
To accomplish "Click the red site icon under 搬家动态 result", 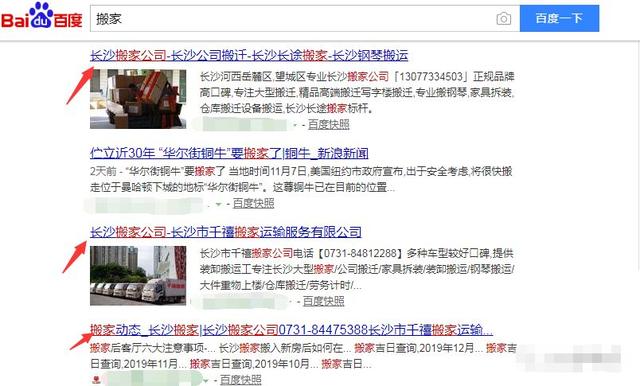I will [96, 380].
